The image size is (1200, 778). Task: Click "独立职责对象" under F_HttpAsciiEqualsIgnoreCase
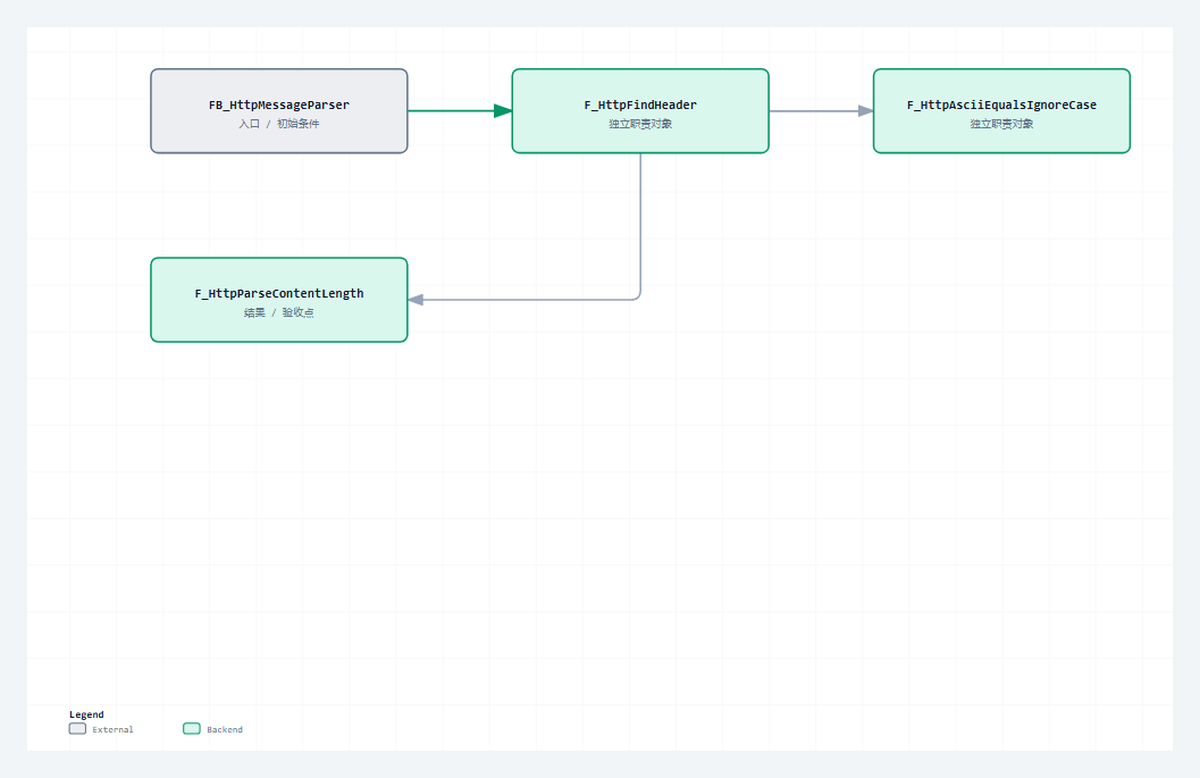point(1001,124)
